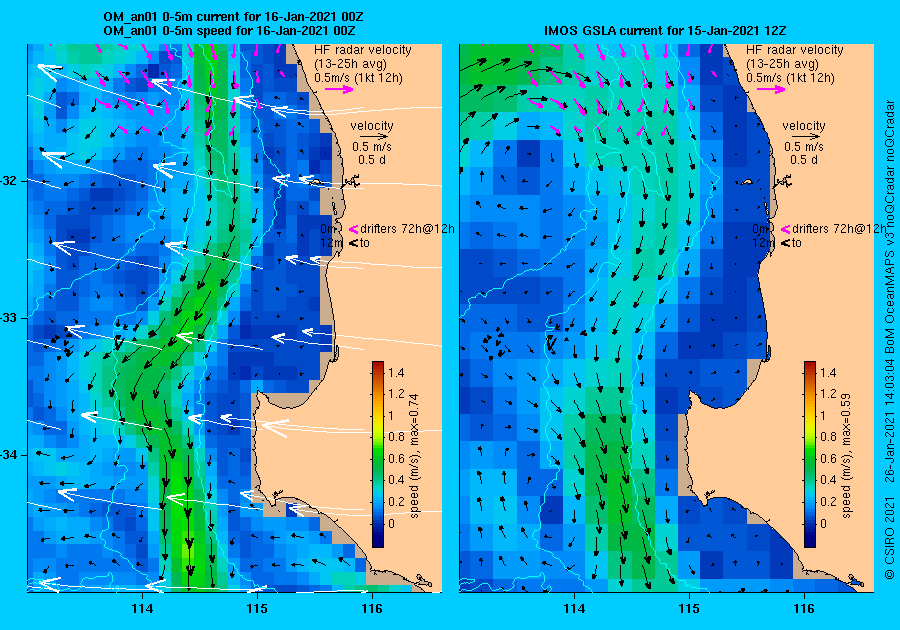Click 'speed (m/s), max=0.59' colorbar label

tap(846, 456)
